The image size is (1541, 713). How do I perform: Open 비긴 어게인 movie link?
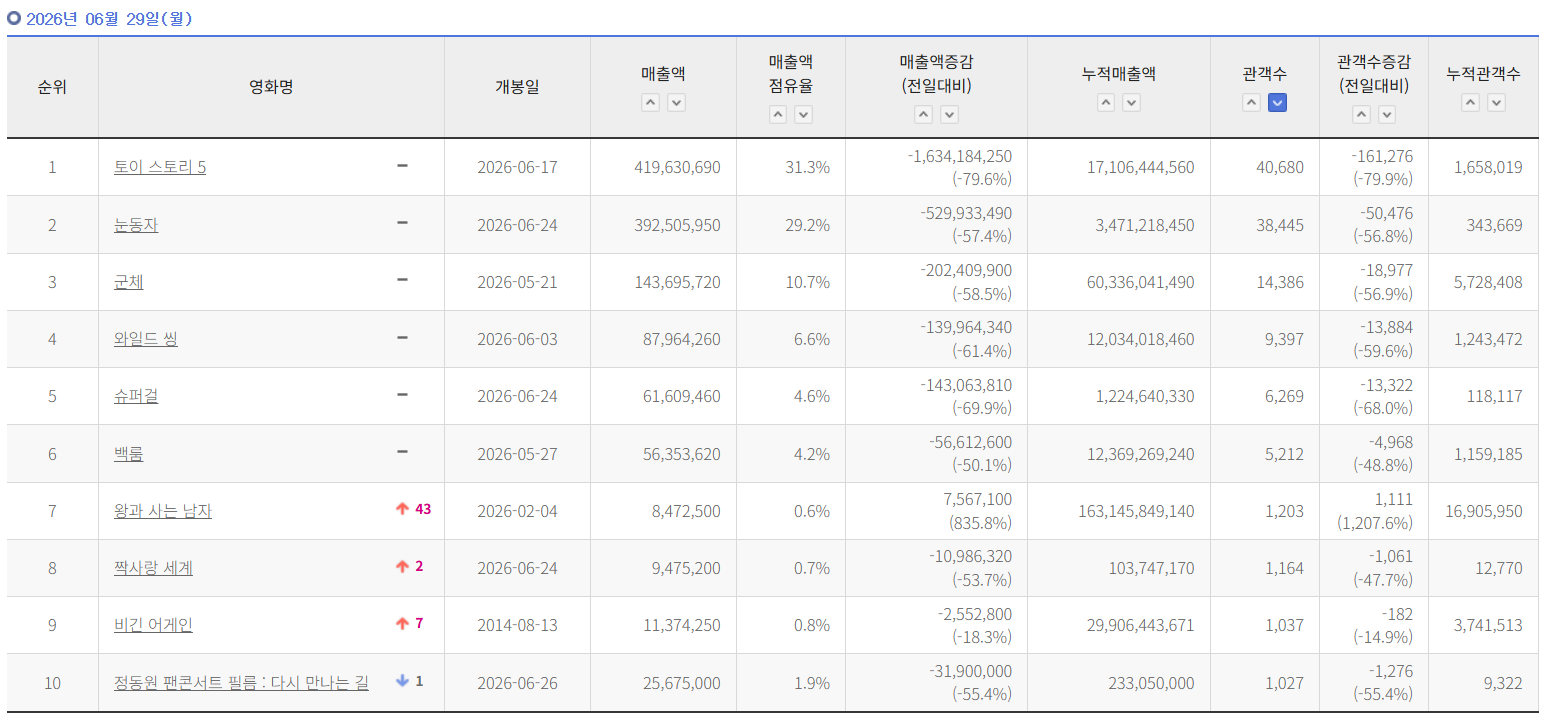(x=153, y=625)
